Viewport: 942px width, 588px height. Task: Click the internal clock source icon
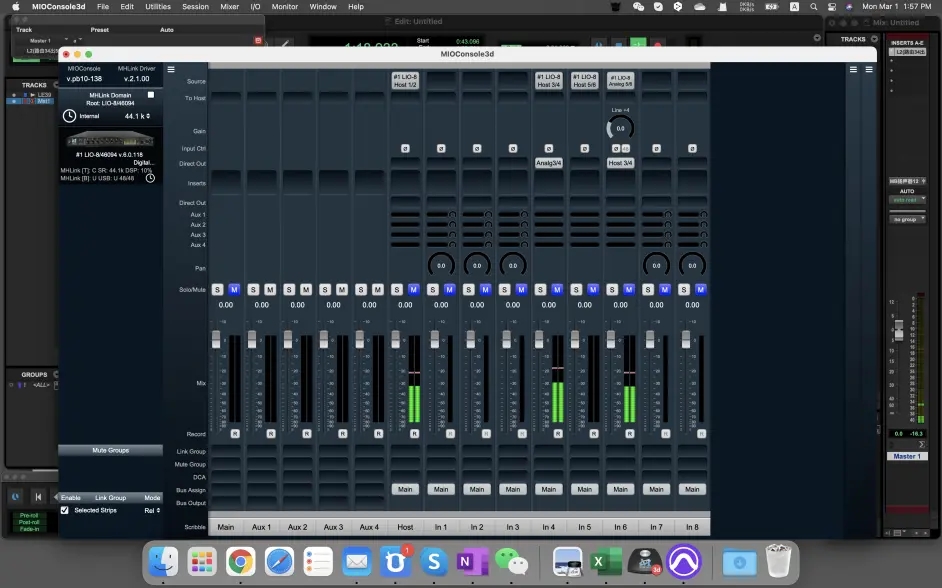[69, 116]
